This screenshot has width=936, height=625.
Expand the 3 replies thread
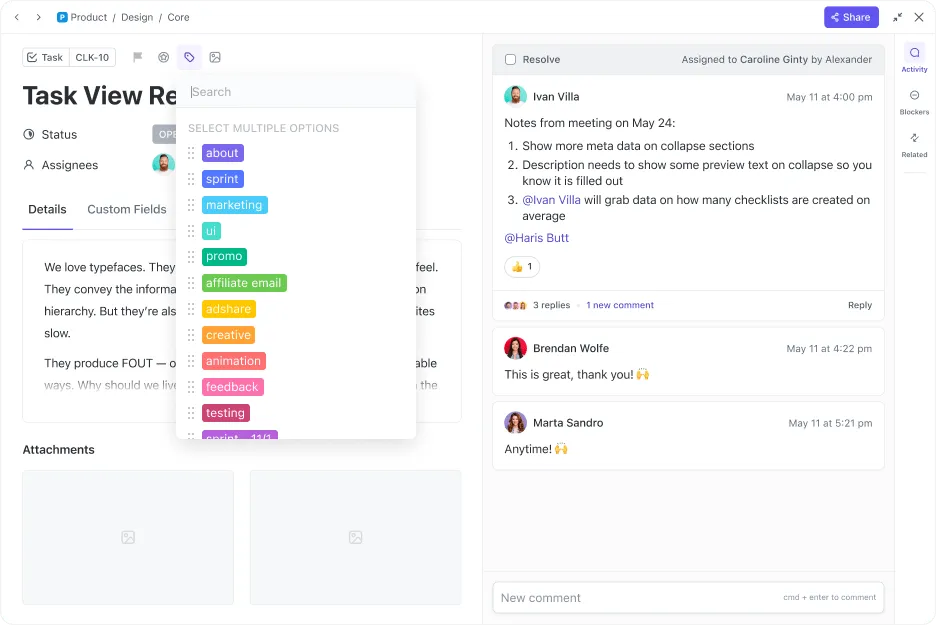551,305
